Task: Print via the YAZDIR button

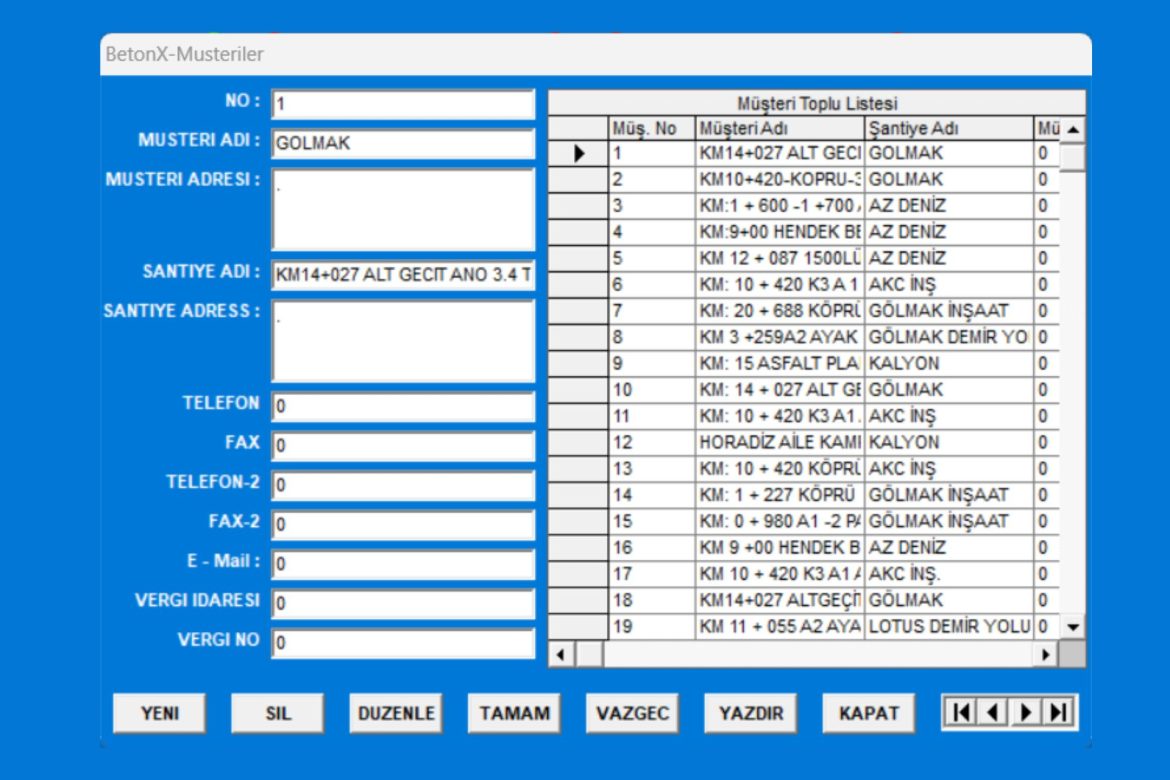Action: [x=751, y=713]
